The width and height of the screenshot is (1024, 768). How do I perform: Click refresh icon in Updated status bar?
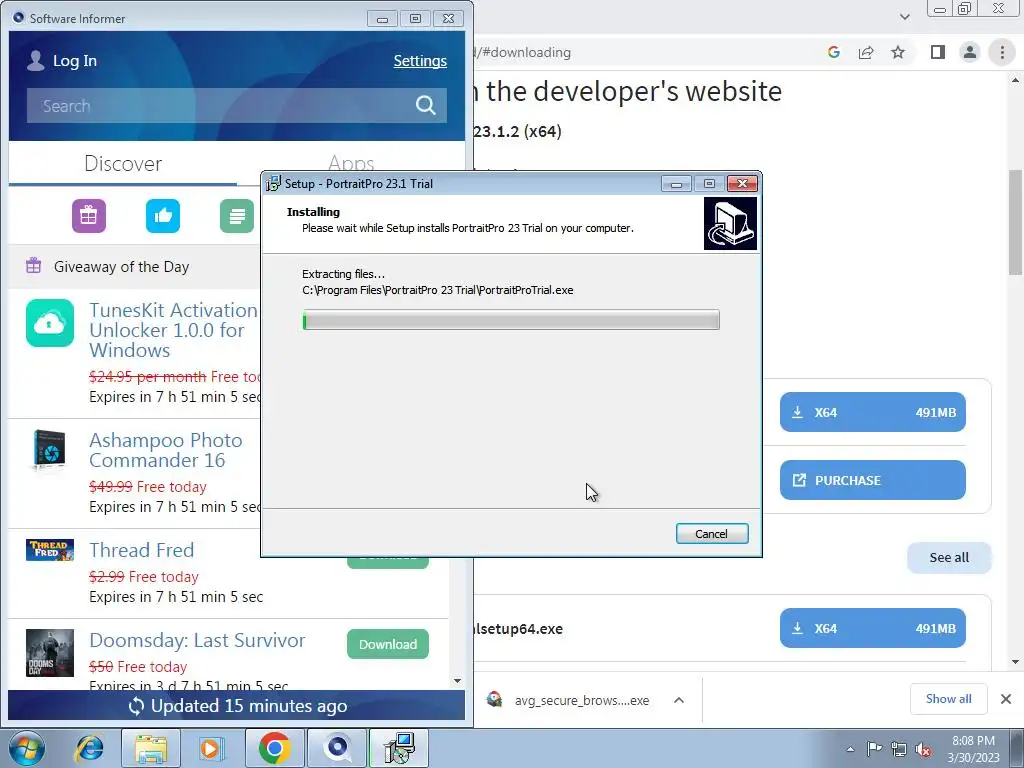coord(136,706)
